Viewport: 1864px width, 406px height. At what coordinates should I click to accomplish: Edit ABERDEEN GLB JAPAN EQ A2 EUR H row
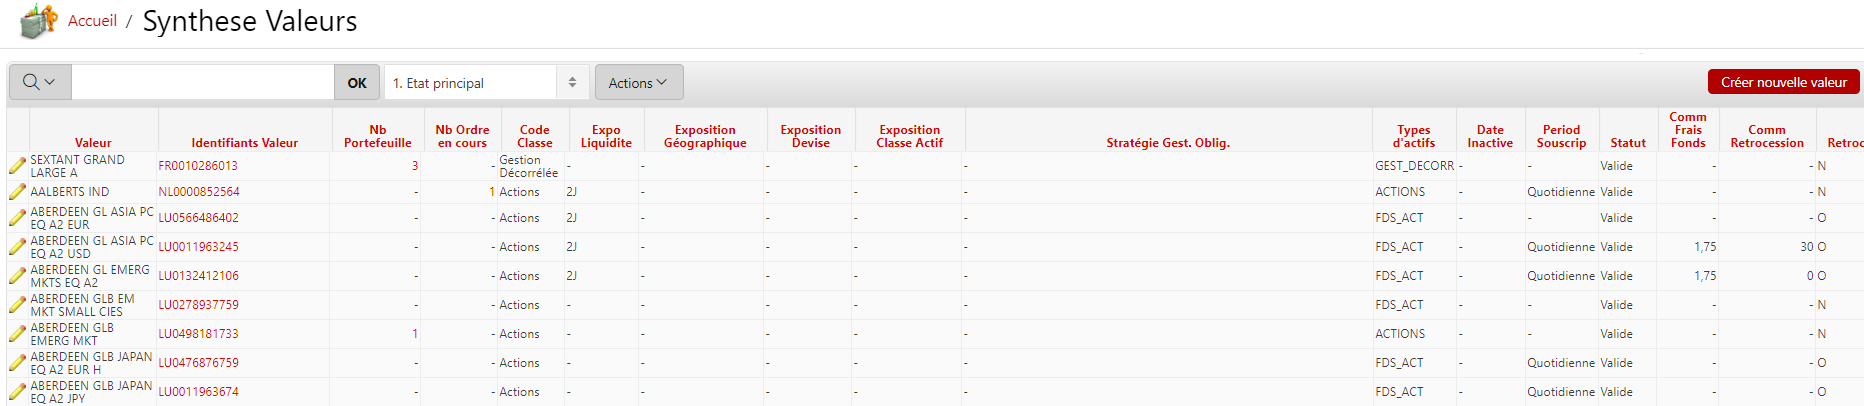point(17,363)
